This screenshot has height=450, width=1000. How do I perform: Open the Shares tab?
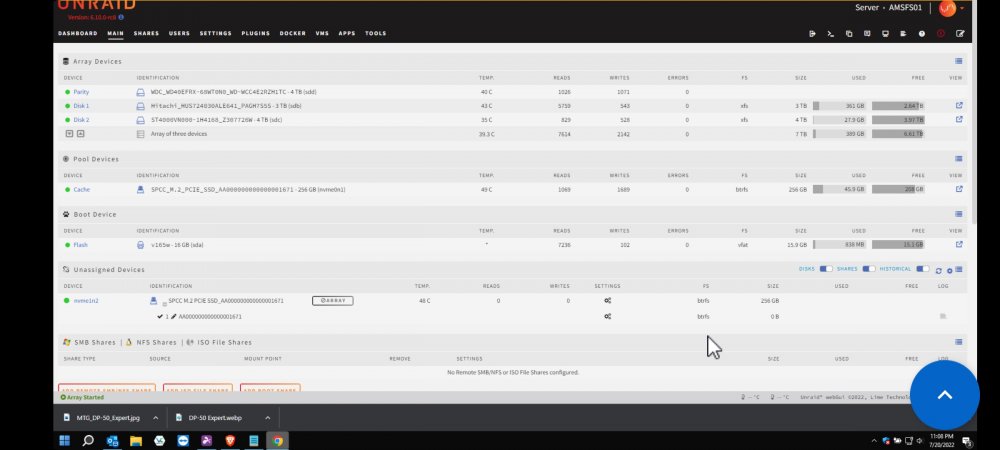[x=146, y=33]
